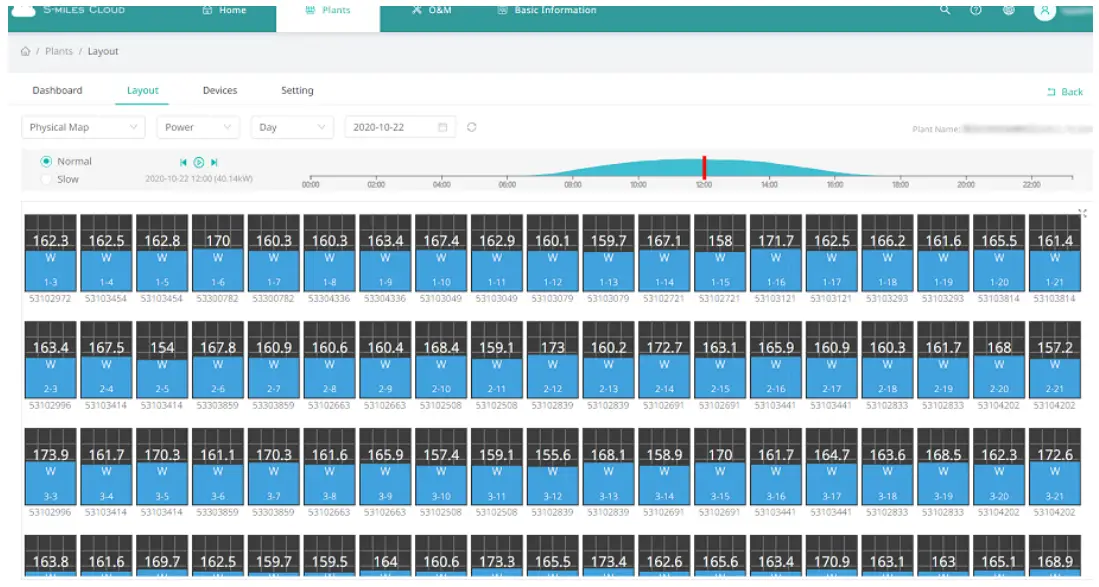Select the Slow playback speed radio
This screenshot has width=1099, height=587.
pos(46,180)
